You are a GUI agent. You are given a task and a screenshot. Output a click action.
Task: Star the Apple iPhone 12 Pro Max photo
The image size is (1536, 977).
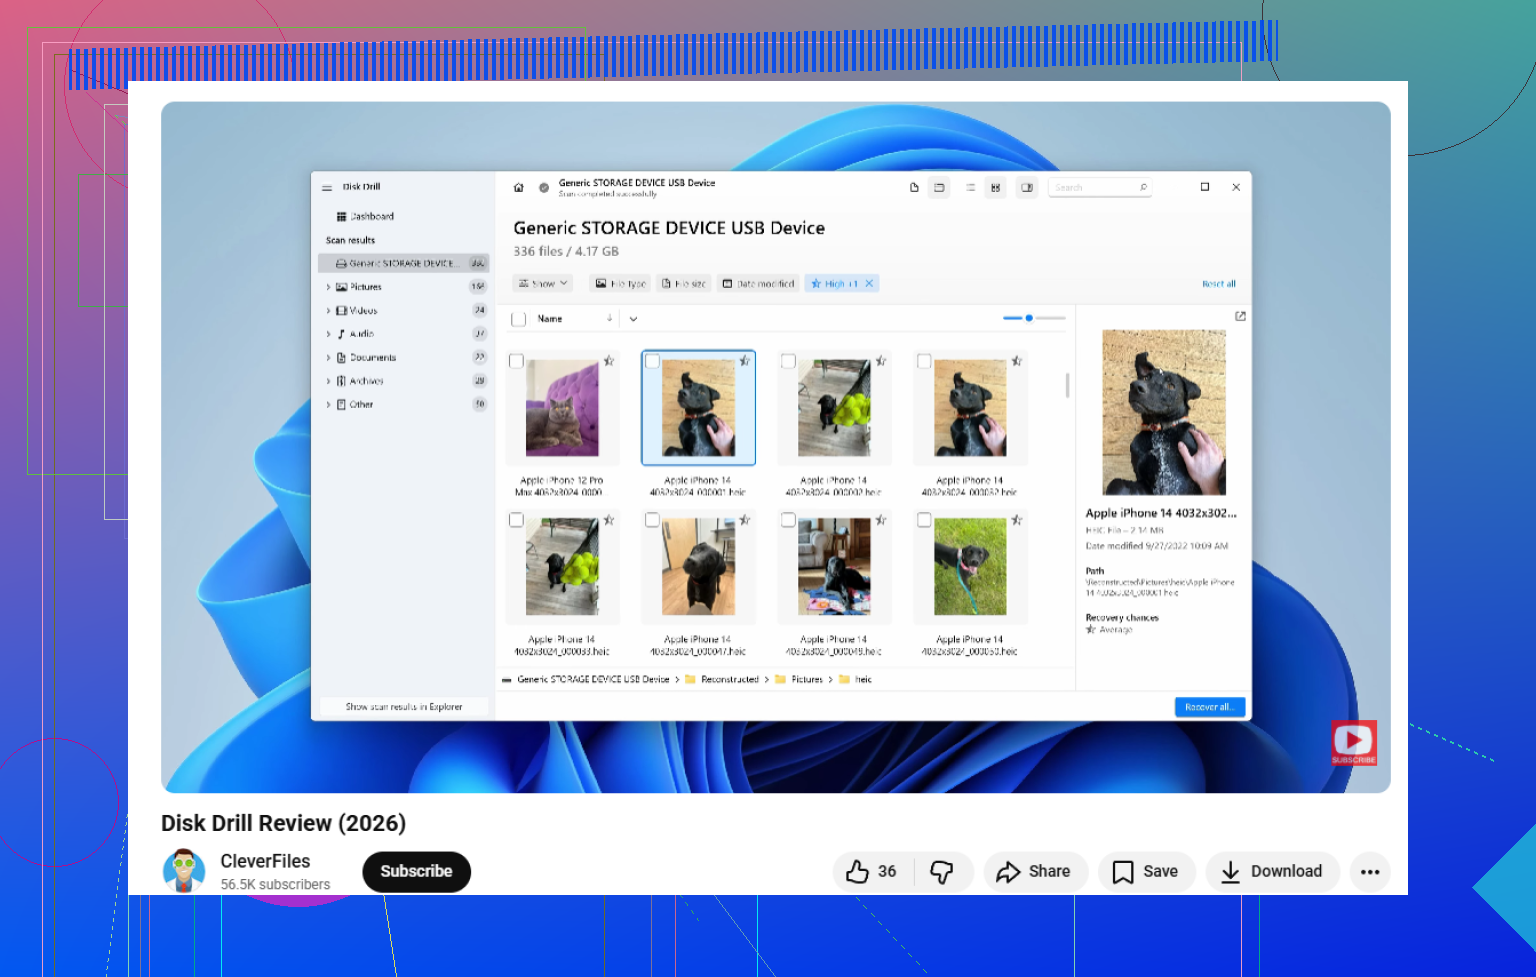609,361
